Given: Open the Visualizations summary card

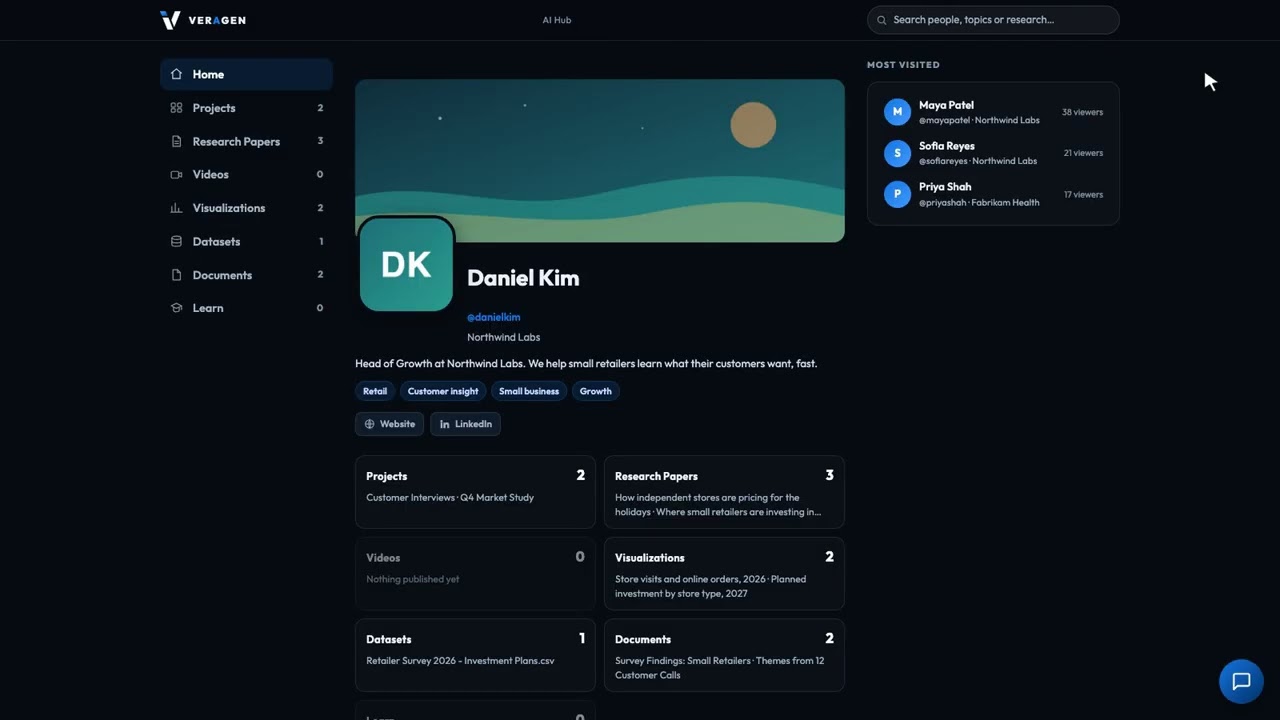Looking at the screenshot, I should (x=724, y=574).
